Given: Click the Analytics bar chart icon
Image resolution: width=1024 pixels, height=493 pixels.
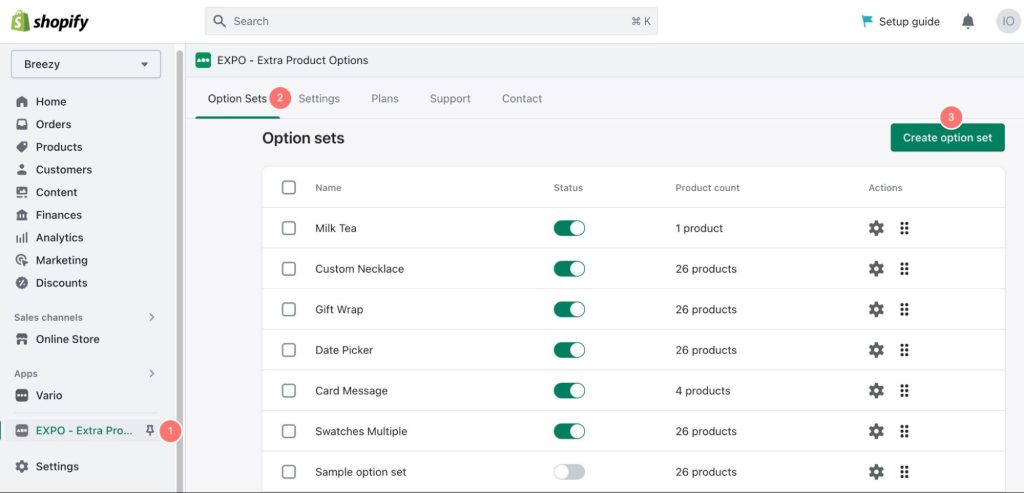Looking at the screenshot, I should [22, 238].
